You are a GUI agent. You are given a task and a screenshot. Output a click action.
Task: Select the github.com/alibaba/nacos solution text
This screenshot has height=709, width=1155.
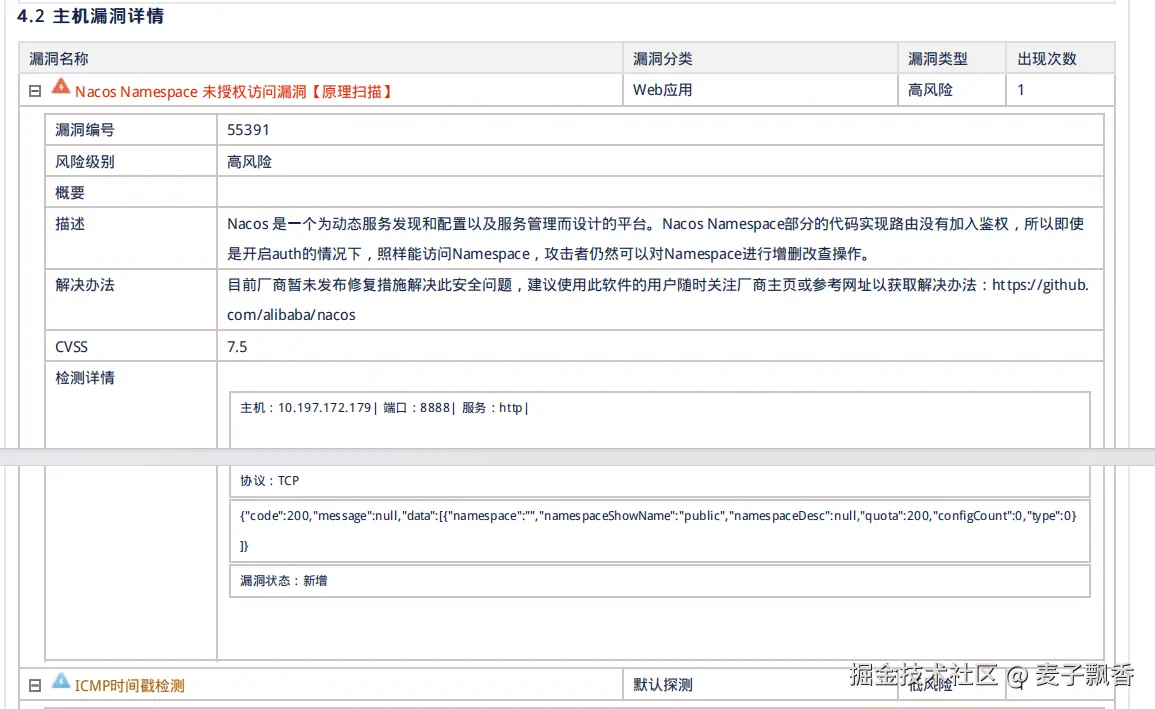point(658,300)
